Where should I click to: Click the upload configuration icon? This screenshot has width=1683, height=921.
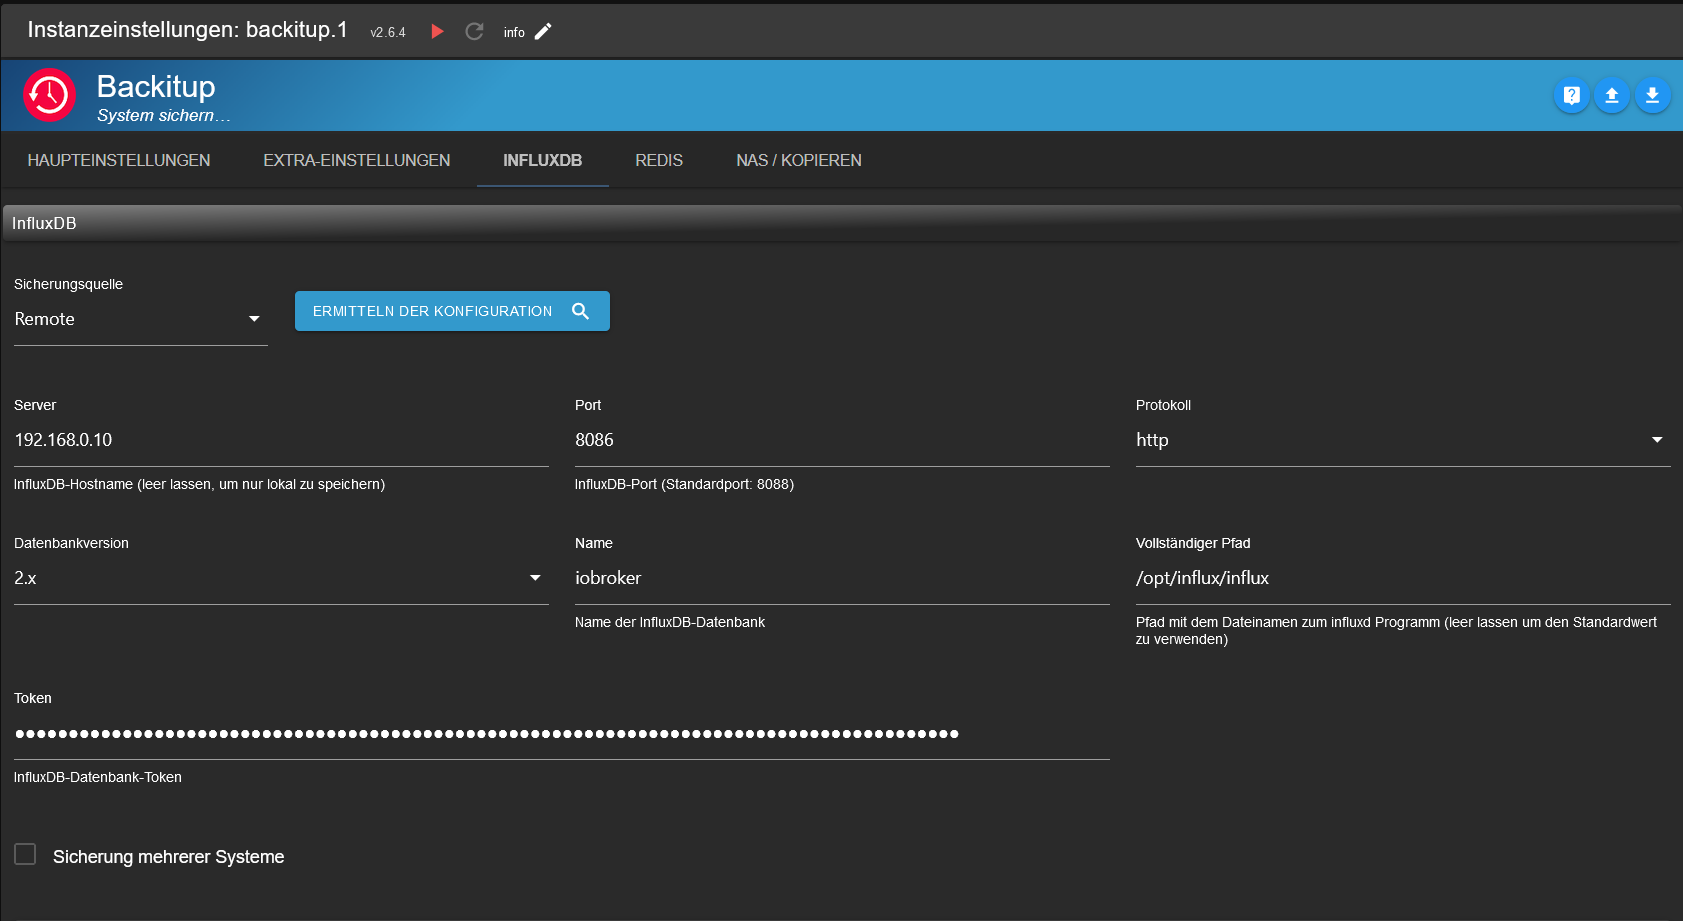[x=1611, y=95]
